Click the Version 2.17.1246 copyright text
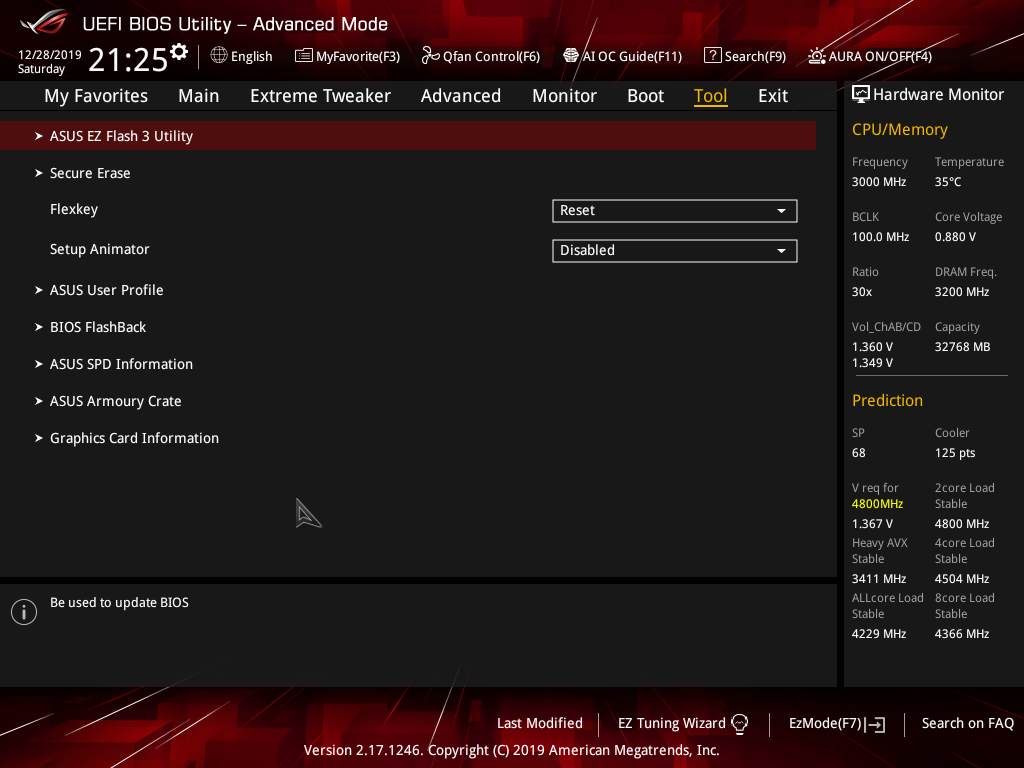1024x768 pixels. [x=511, y=750]
